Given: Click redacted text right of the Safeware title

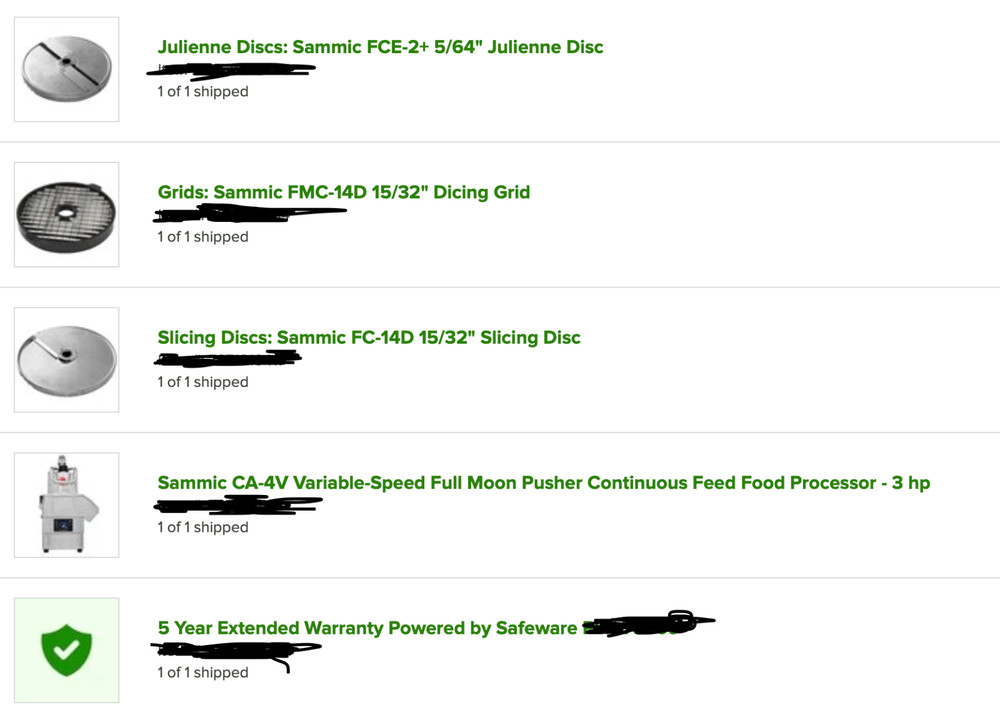Looking at the screenshot, I should click(x=645, y=626).
